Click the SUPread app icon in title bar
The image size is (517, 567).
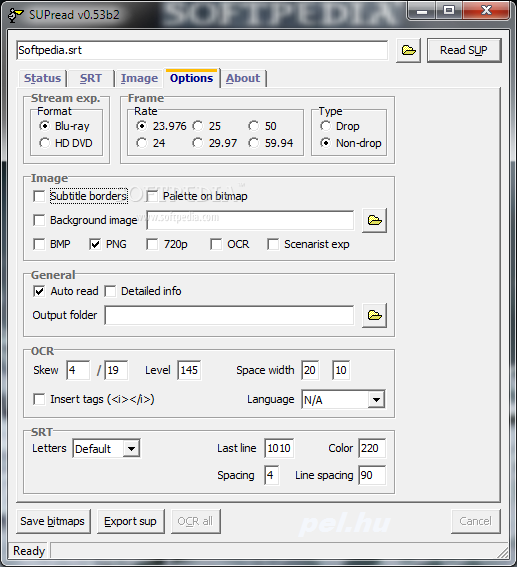(x=15, y=15)
